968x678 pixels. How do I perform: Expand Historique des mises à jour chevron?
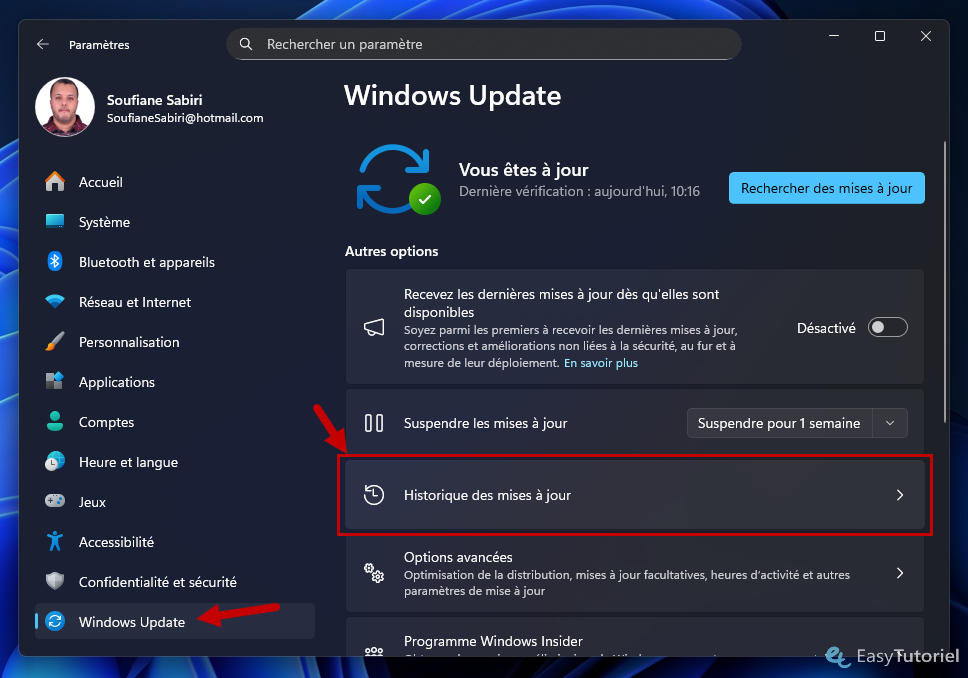tap(899, 495)
